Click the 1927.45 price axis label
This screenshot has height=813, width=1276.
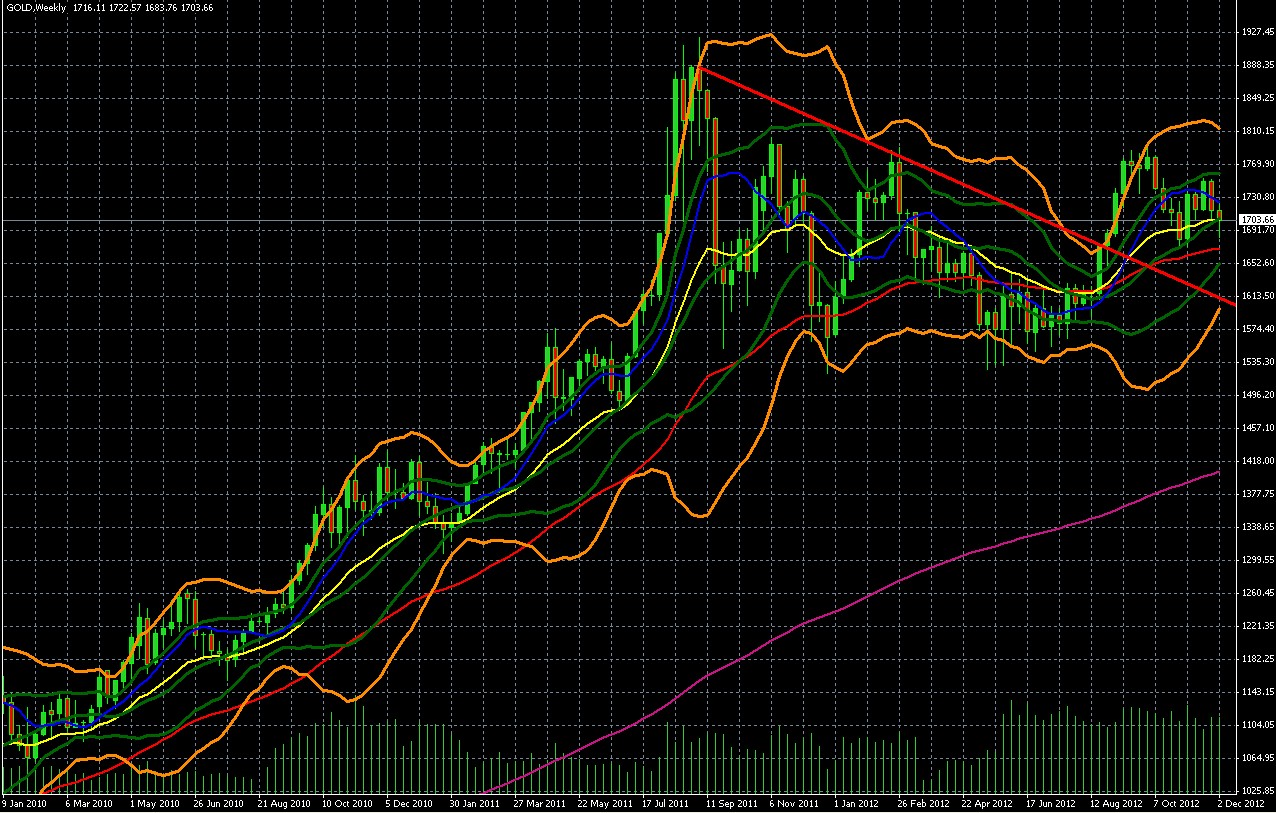tap(1256, 32)
